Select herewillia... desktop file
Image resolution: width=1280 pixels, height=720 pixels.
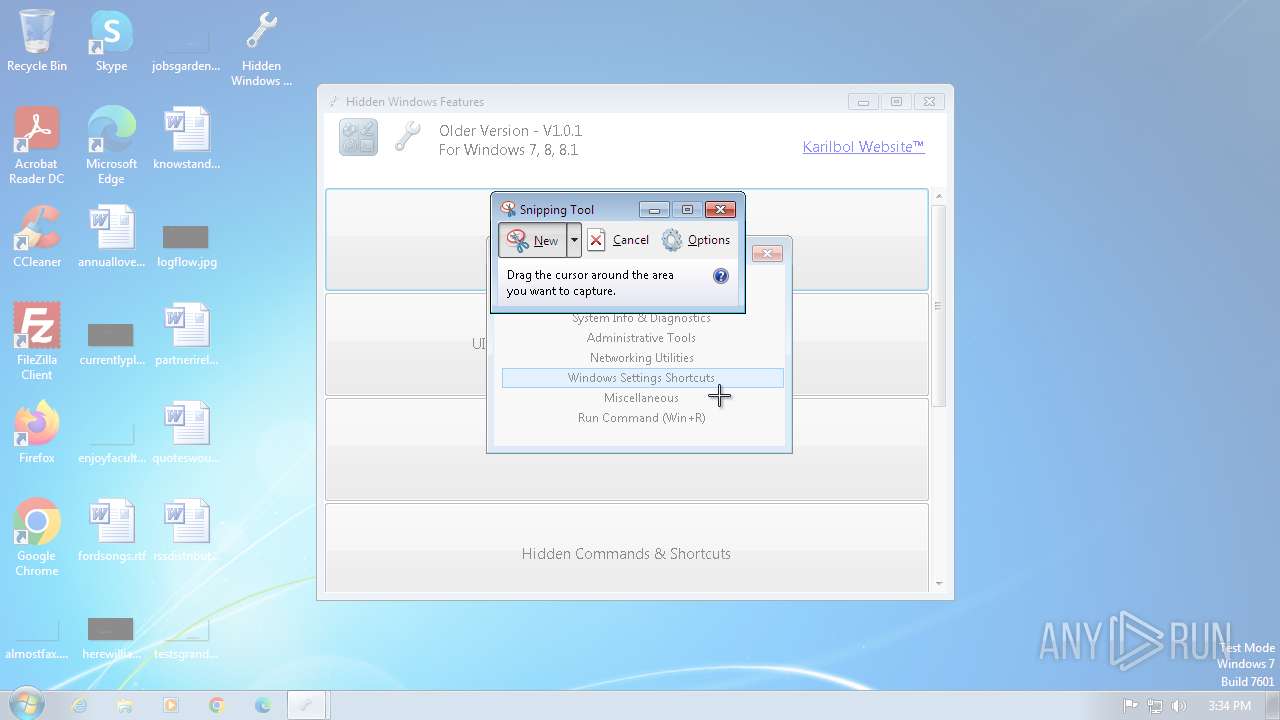pos(111,637)
